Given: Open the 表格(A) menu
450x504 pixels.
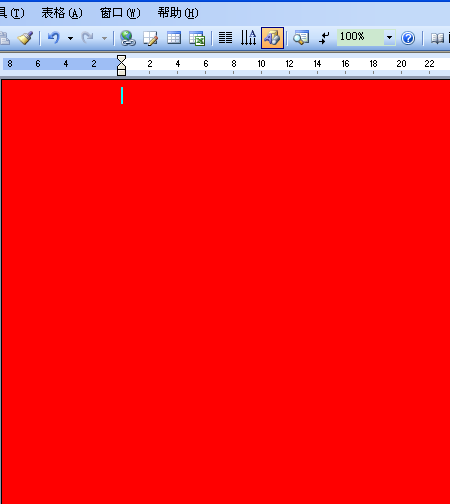Looking at the screenshot, I should pyautogui.click(x=62, y=13).
